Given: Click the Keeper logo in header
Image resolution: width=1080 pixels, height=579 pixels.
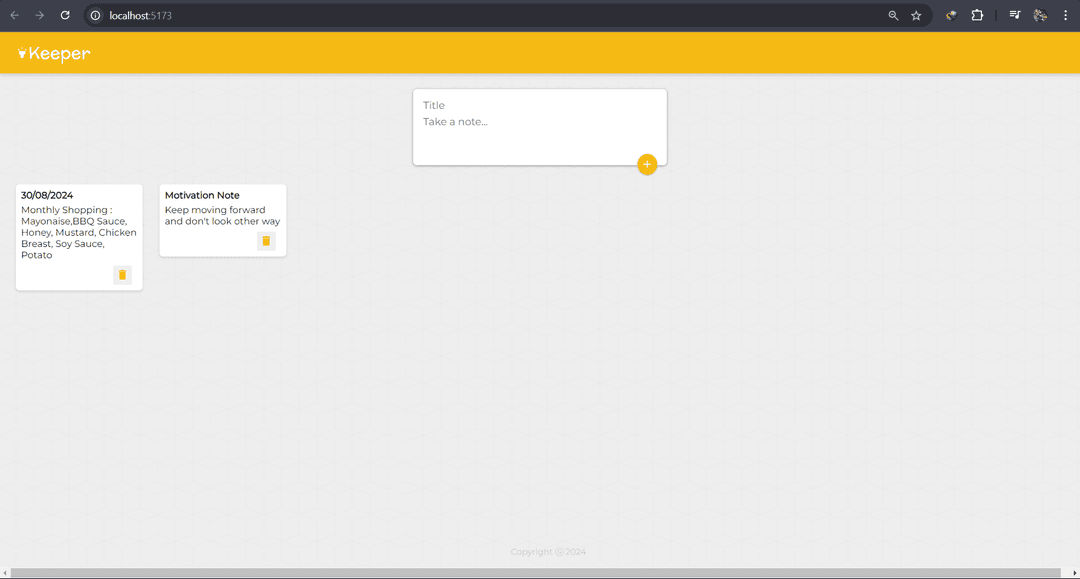Looking at the screenshot, I should coord(55,54).
